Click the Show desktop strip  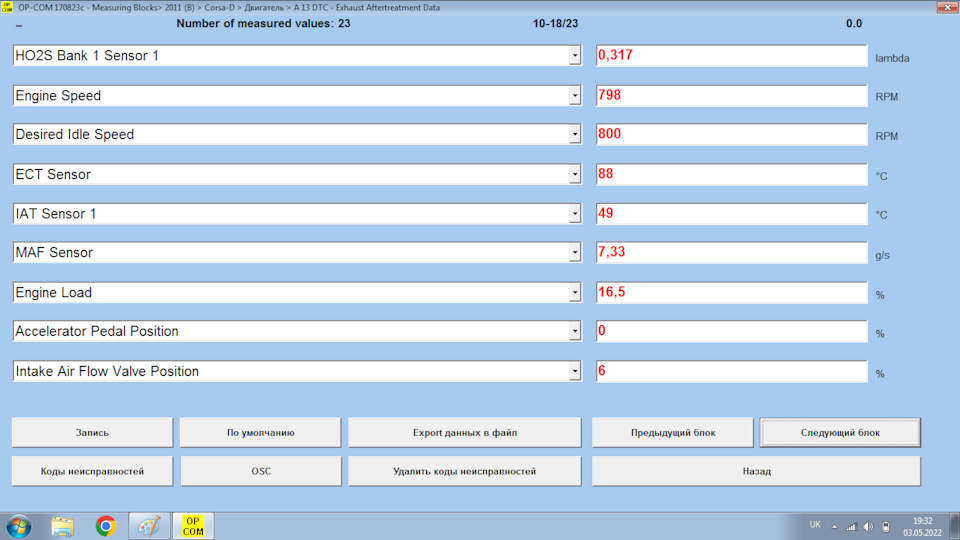954,527
